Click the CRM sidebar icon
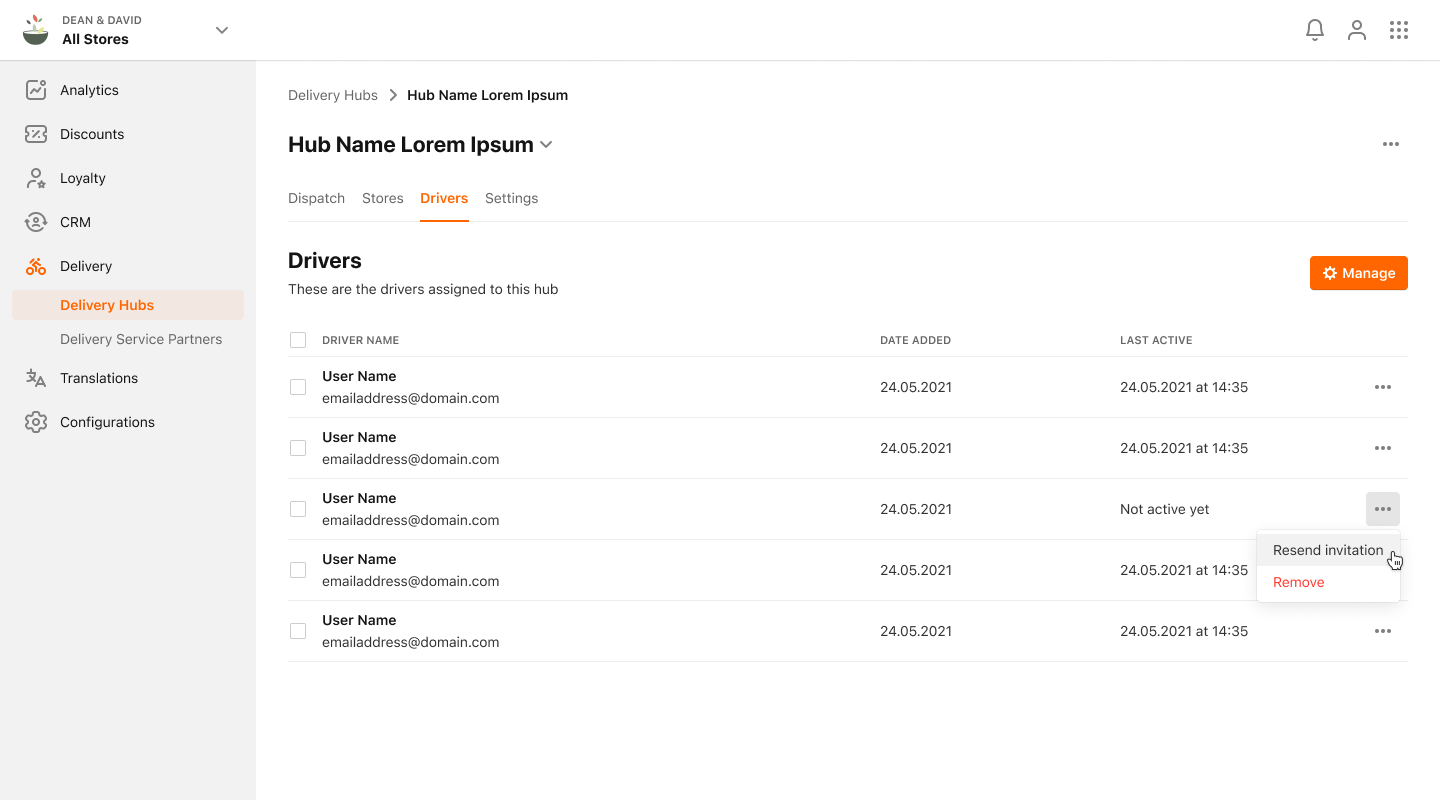The height and width of the screenshot is (800, 1440). 36,221
